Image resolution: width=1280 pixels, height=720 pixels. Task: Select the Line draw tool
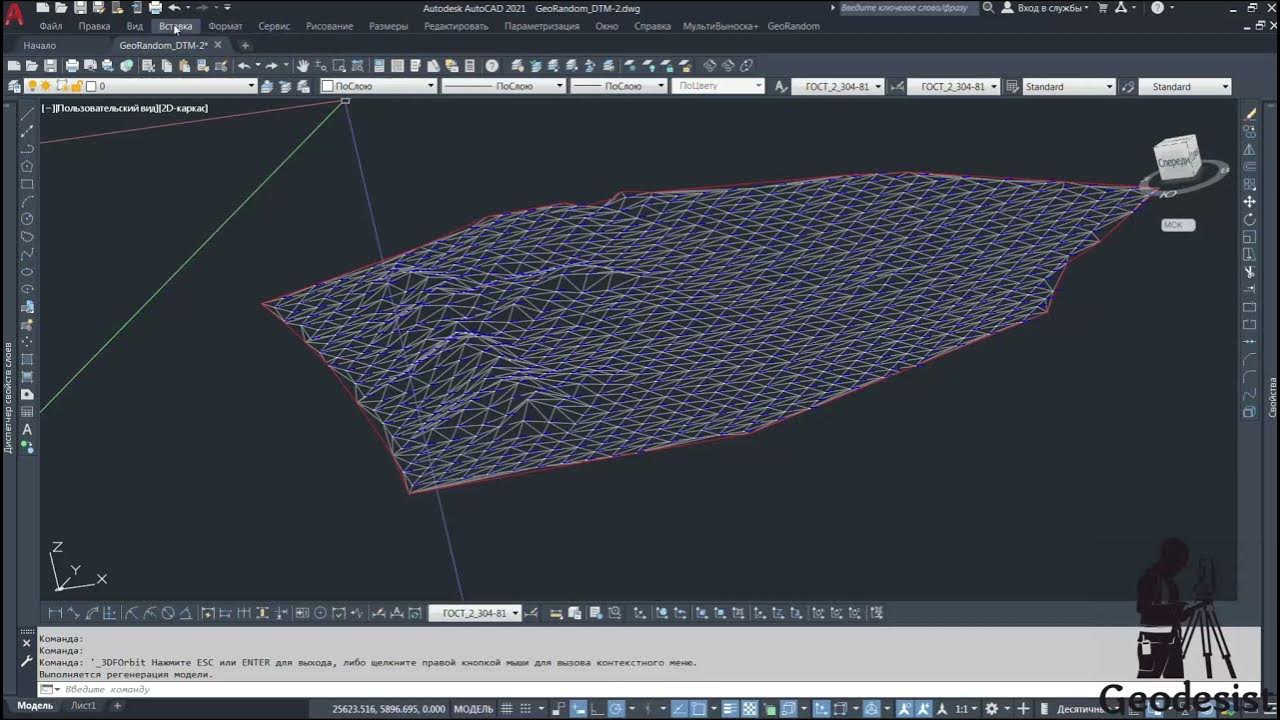click(27, 112)
